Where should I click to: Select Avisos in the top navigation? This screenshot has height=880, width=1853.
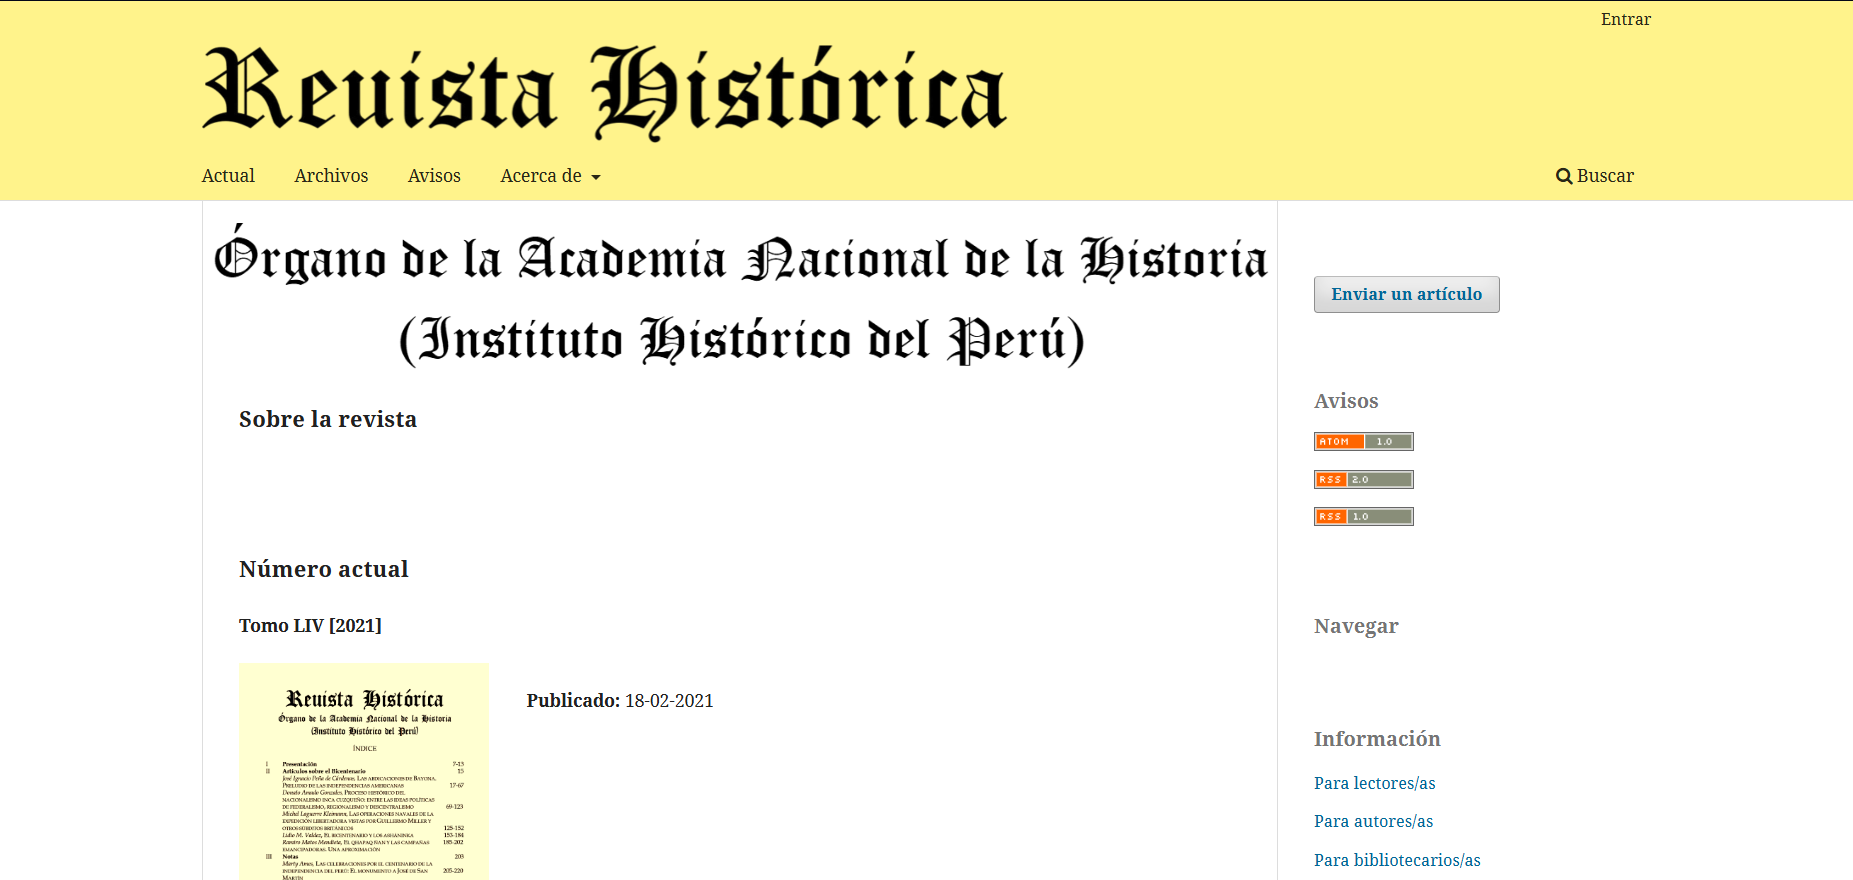434,176
